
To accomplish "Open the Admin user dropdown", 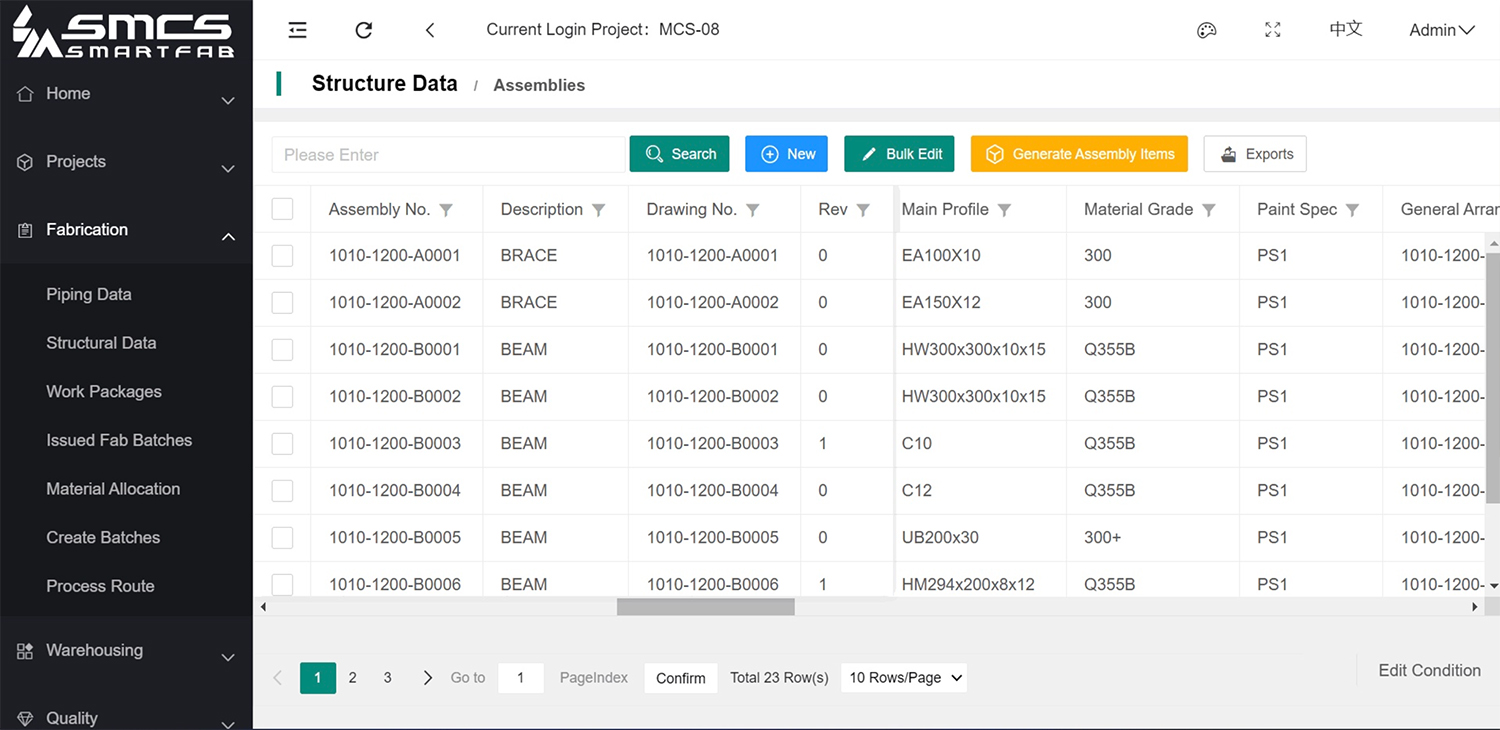I will pos(1441,30).
